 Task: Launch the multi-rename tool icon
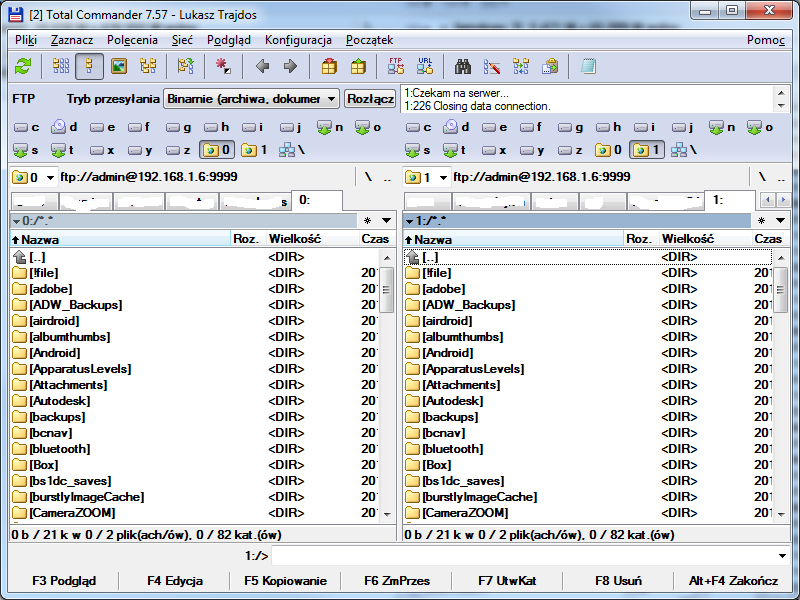point(492,66)
